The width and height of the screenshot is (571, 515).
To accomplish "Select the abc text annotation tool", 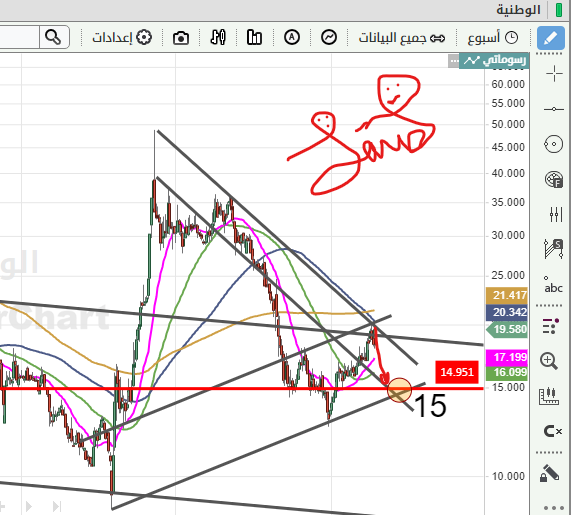I will 554,285.
